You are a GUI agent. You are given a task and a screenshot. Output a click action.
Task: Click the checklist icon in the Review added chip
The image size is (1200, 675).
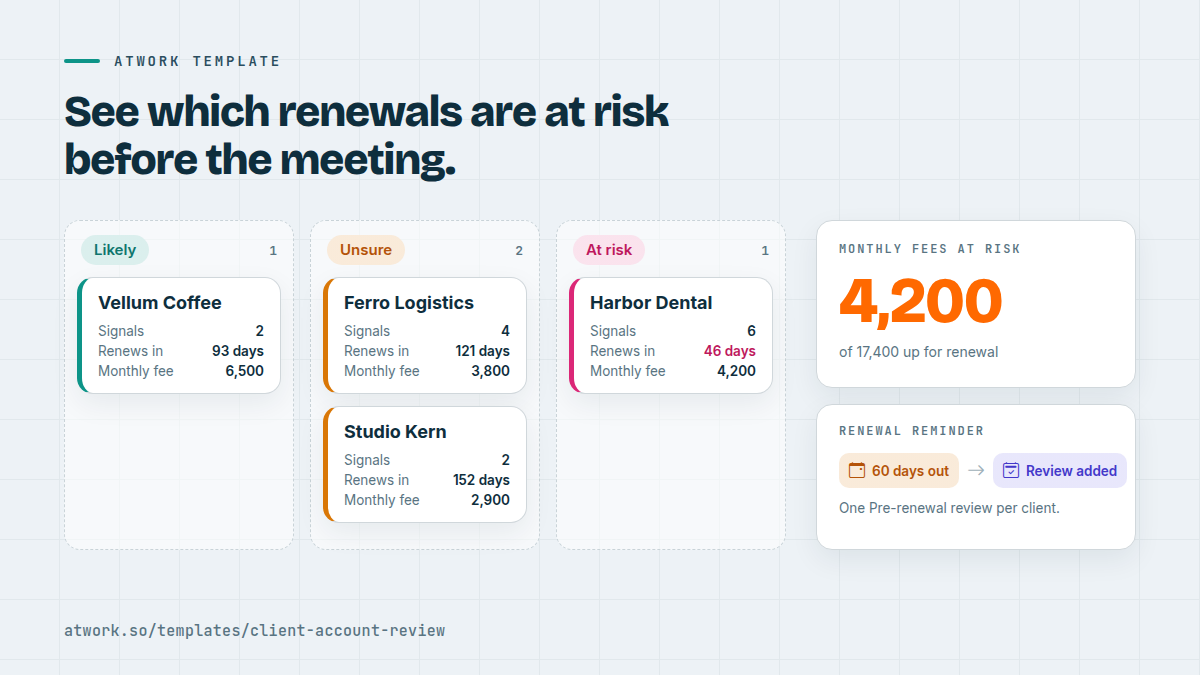coord(1010,471)
